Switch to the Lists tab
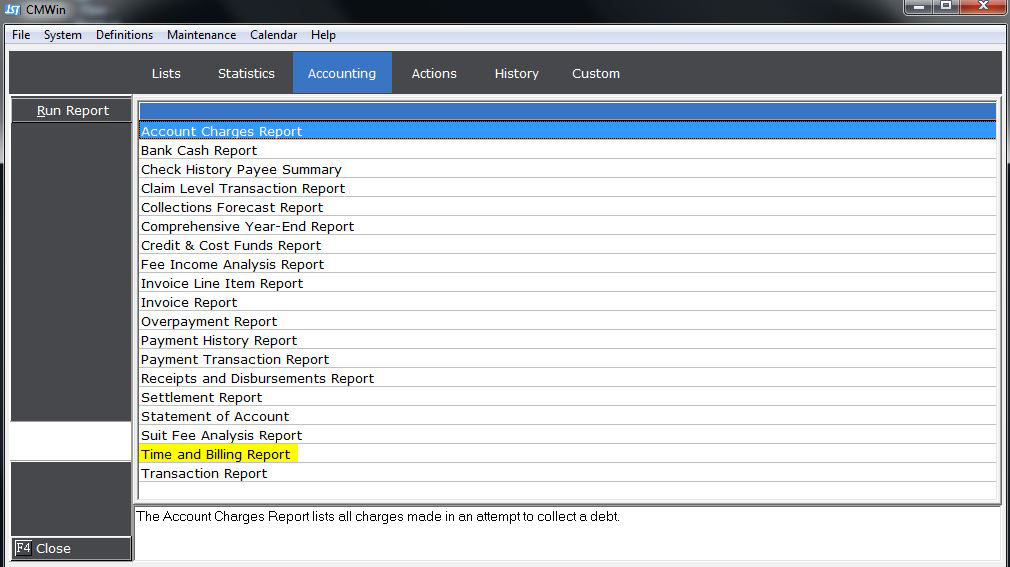Viewport: 1010px width, 567px height. [x=166, y=73]
